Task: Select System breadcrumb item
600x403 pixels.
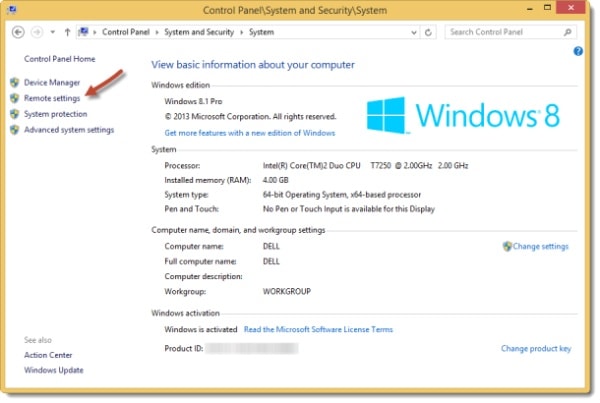Action: 261,32
